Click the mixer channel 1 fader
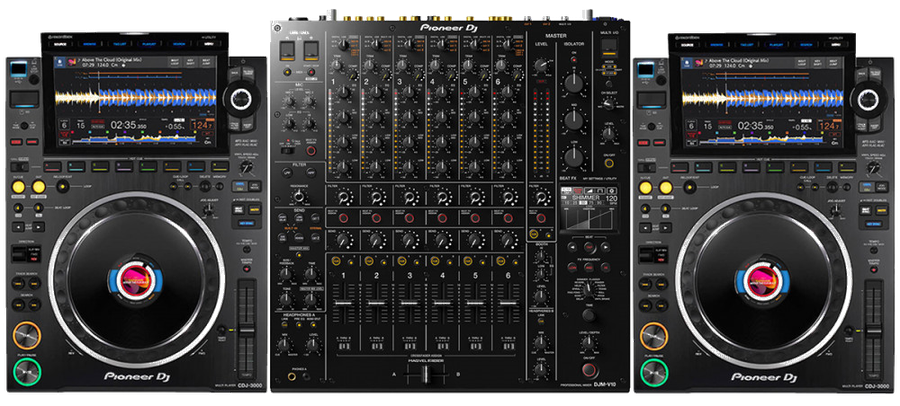900x406 pixels. pyautogui.click(x=344, y=302)
